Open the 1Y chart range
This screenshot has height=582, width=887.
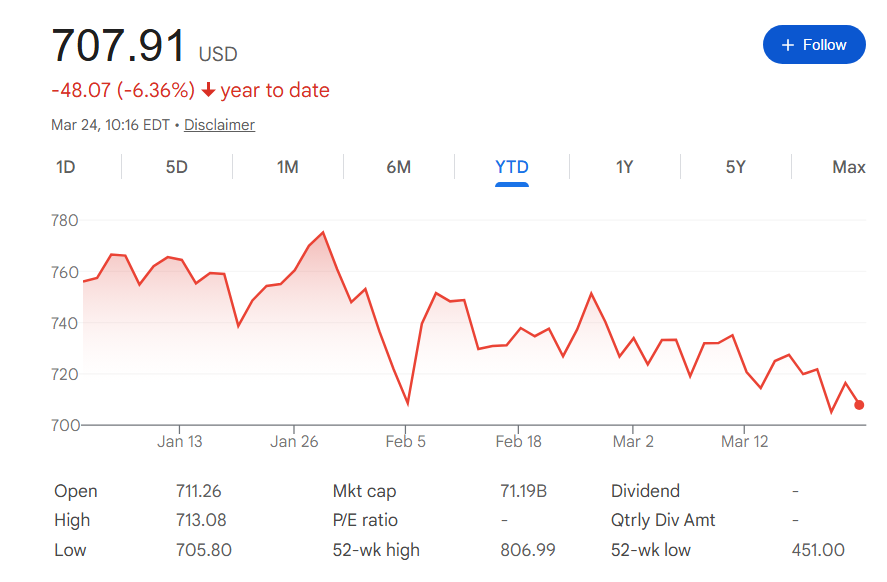tap(624, 167)
